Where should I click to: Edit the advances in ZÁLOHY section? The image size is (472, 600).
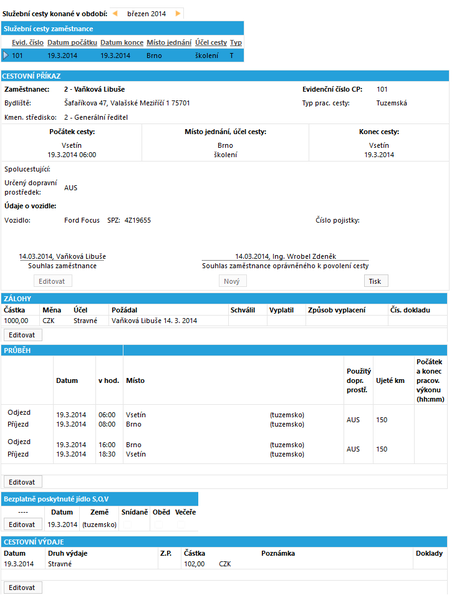[x=22, y=335]
